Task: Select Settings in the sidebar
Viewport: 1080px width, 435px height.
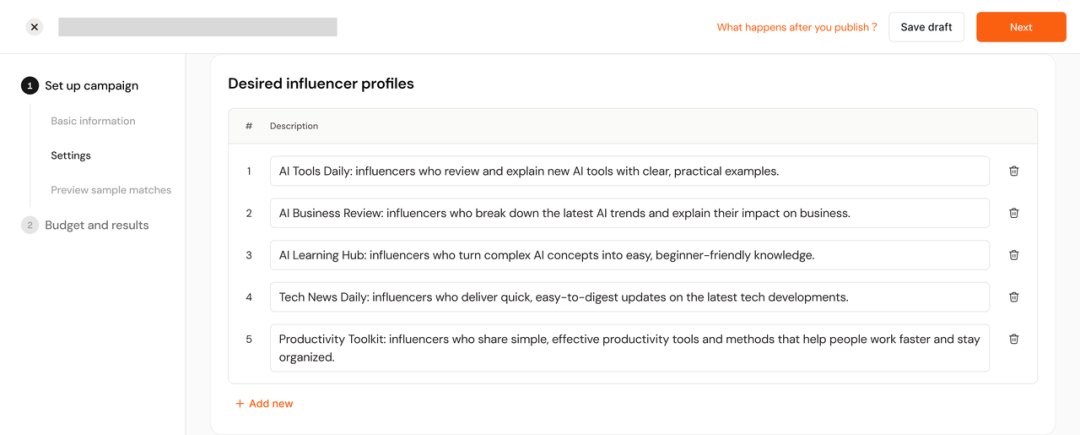Action: point(71,156)
